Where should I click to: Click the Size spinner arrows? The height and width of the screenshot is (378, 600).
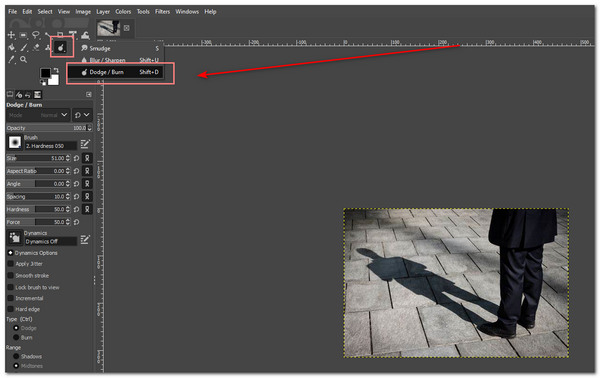click(68, 158)
